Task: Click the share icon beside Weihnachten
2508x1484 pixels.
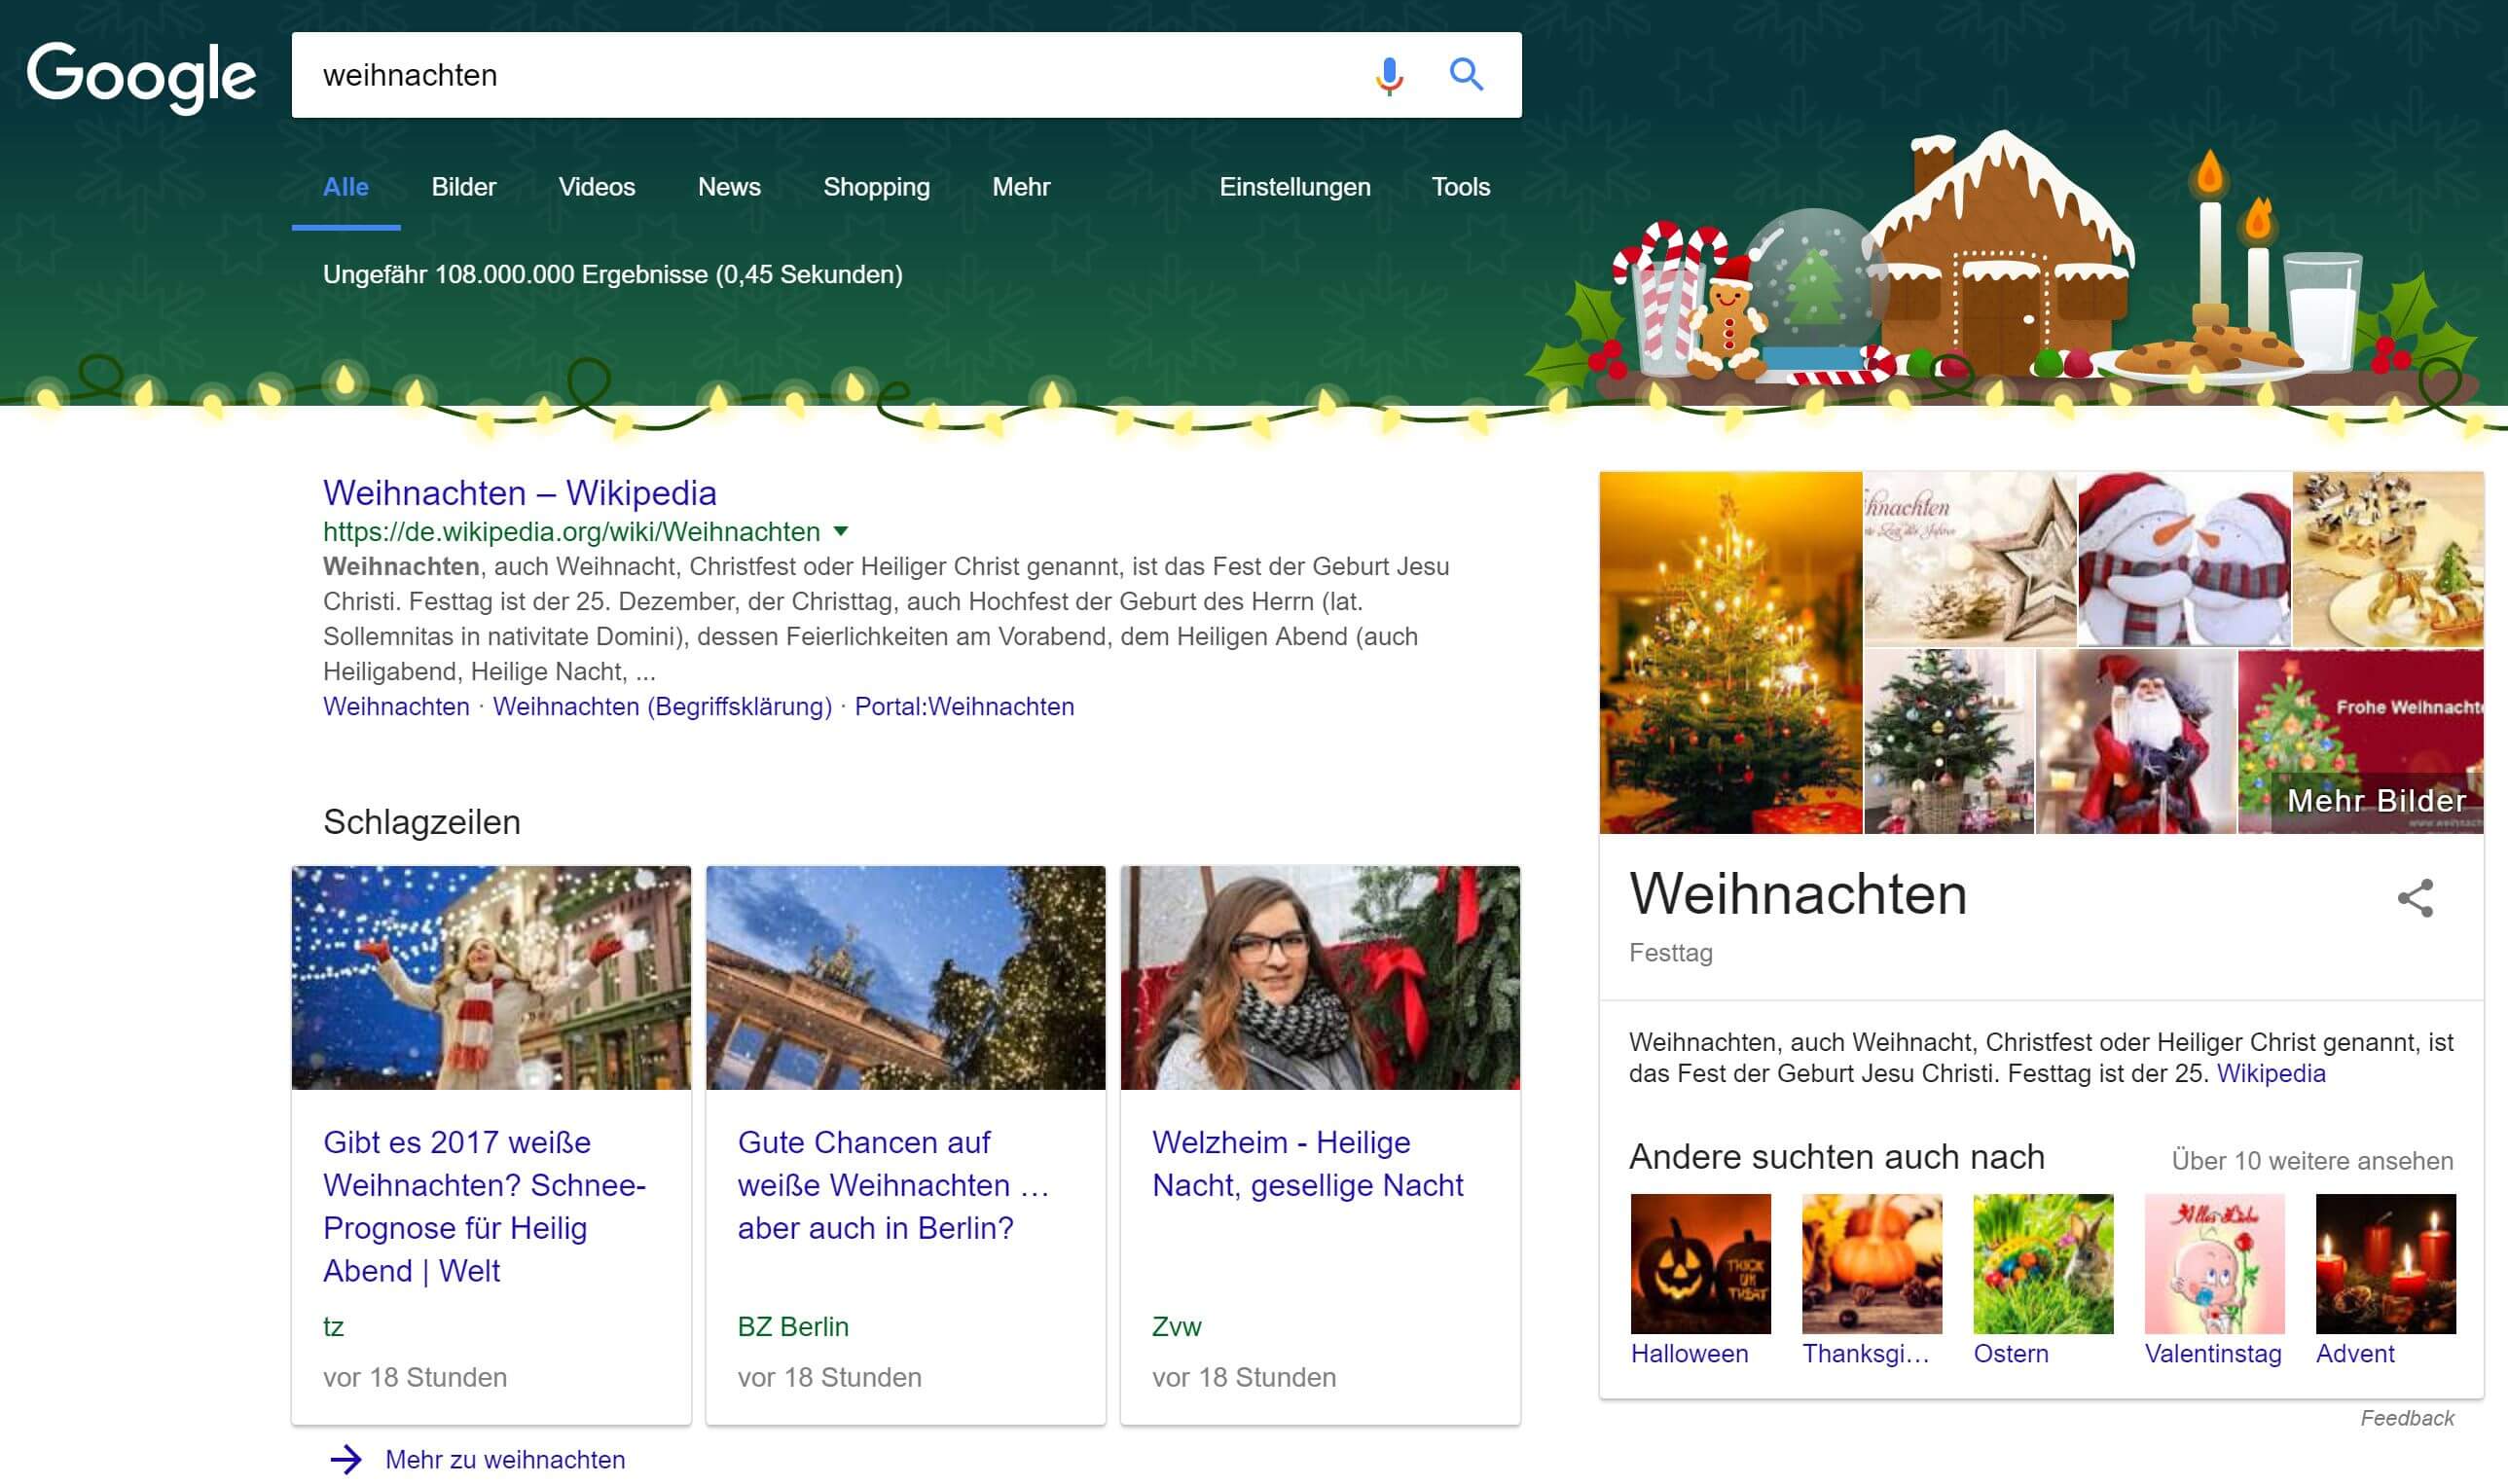Action: pyautogui.click(x=2415, y=897)
